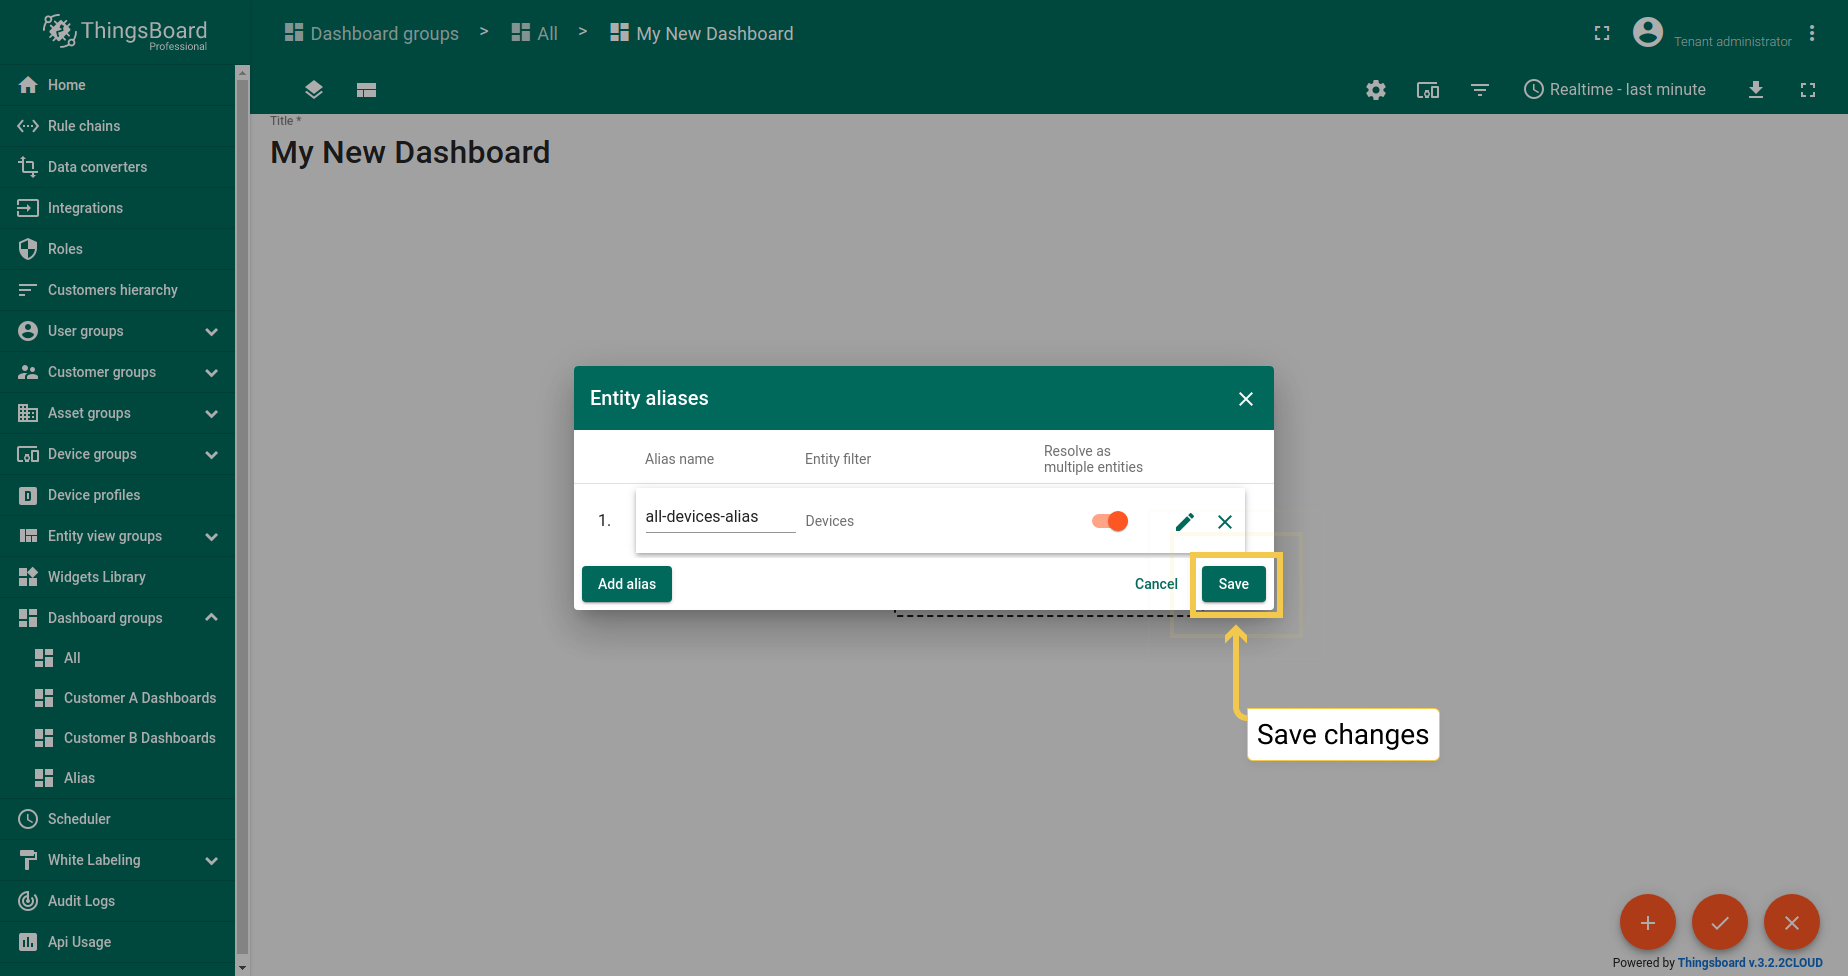The image size is (1848, 976).
Task: Click My New Dashboard breadcrumb
Action: pos(702,33)
